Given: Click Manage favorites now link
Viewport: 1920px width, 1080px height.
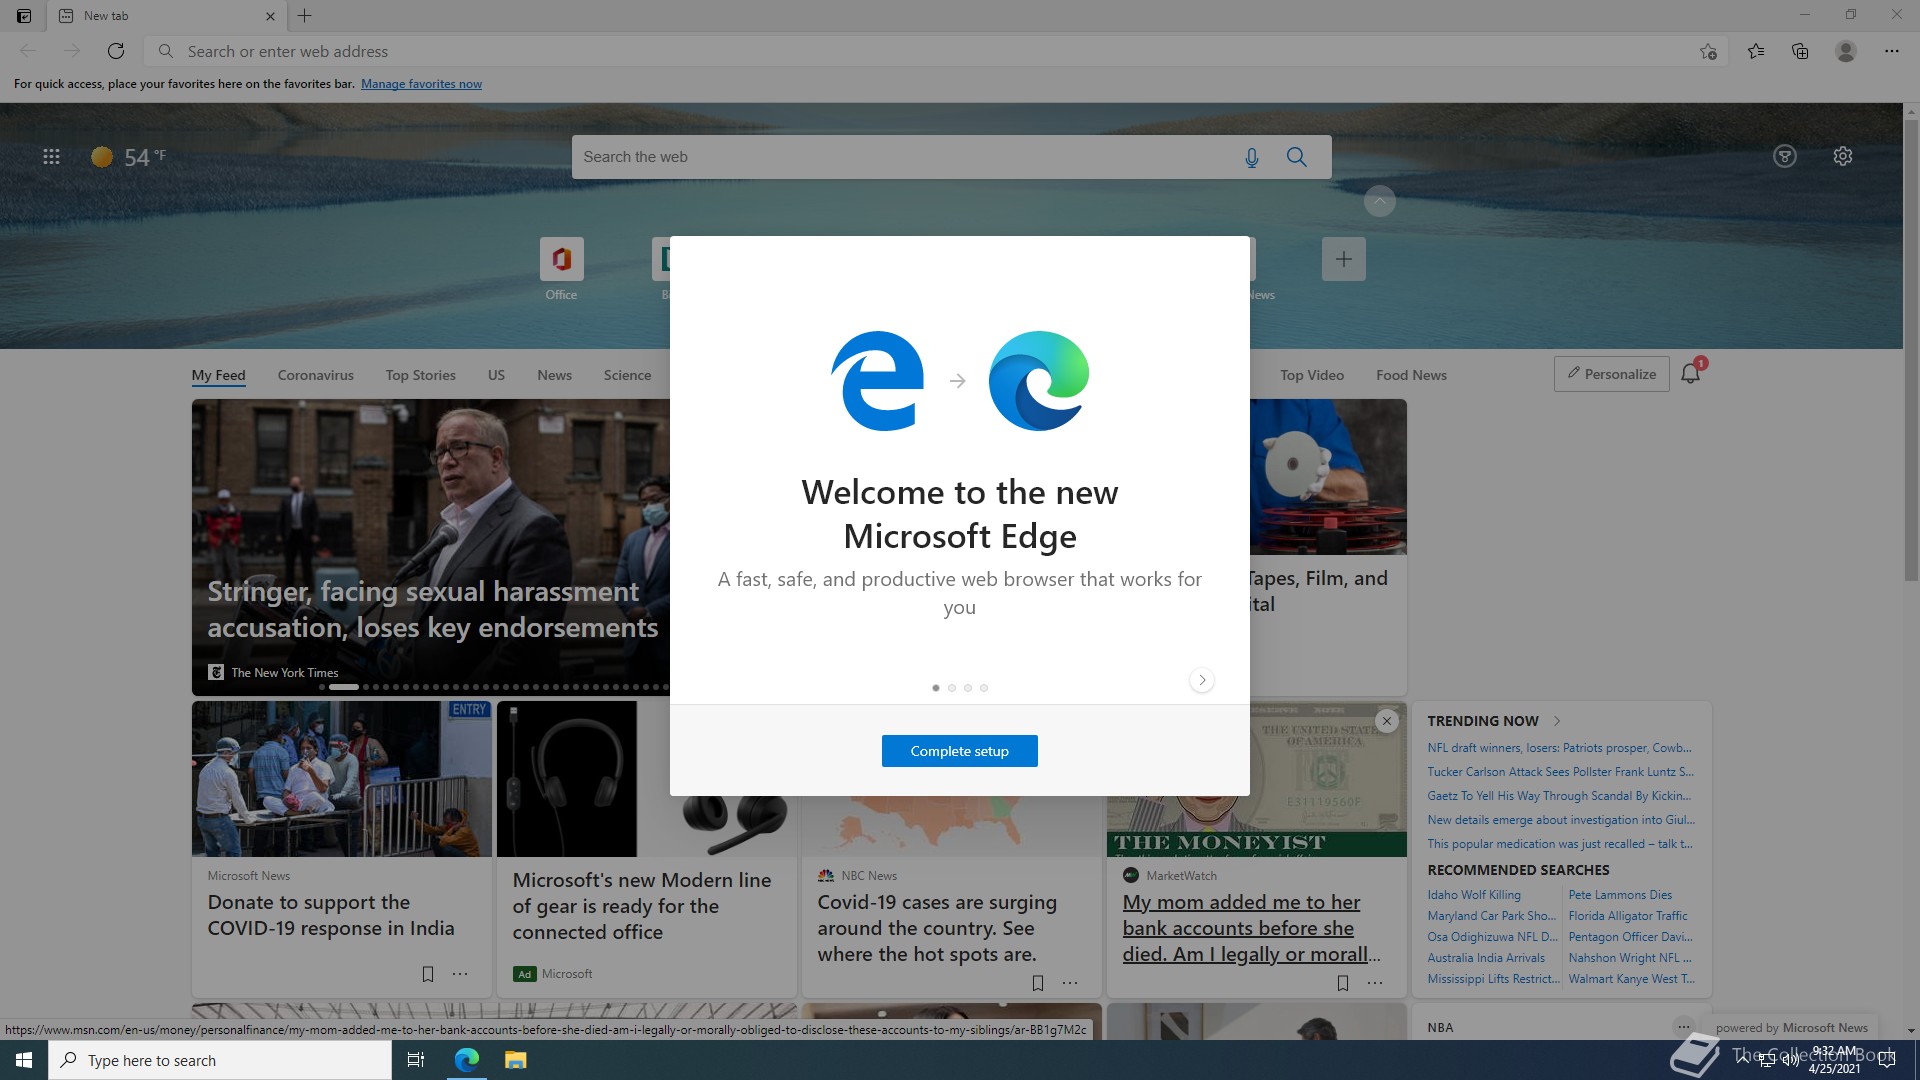Looking at the screenshot, I should [421, 84].
